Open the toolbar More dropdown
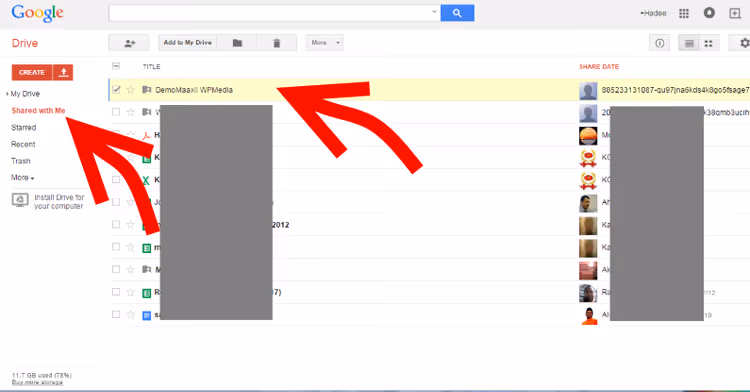 pos(324,43)
